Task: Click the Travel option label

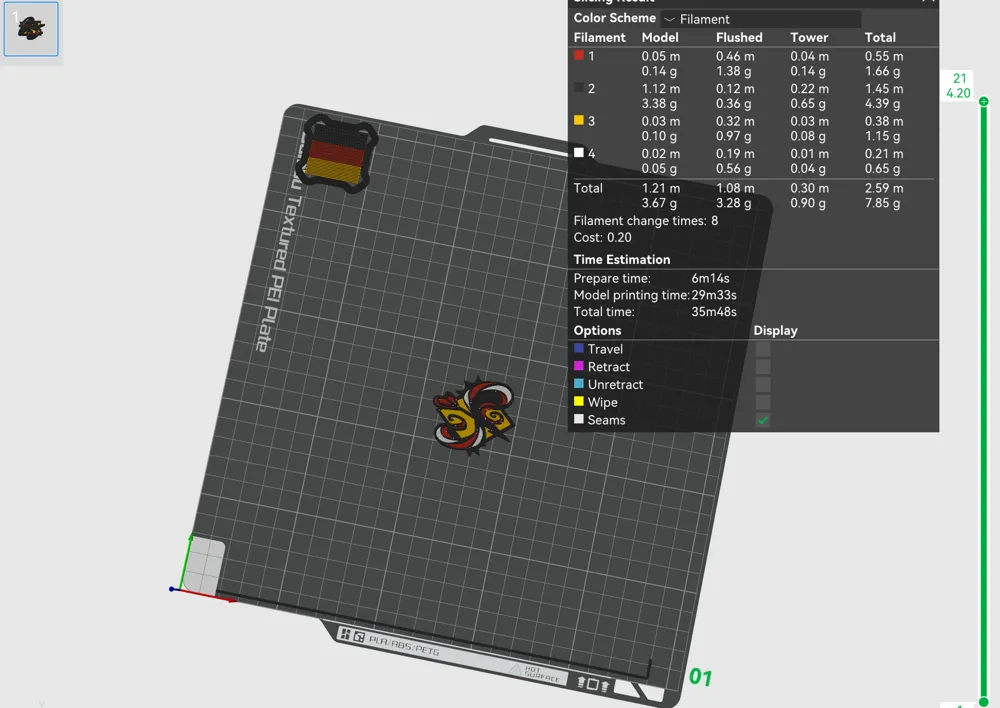Action: pos(605,349)
